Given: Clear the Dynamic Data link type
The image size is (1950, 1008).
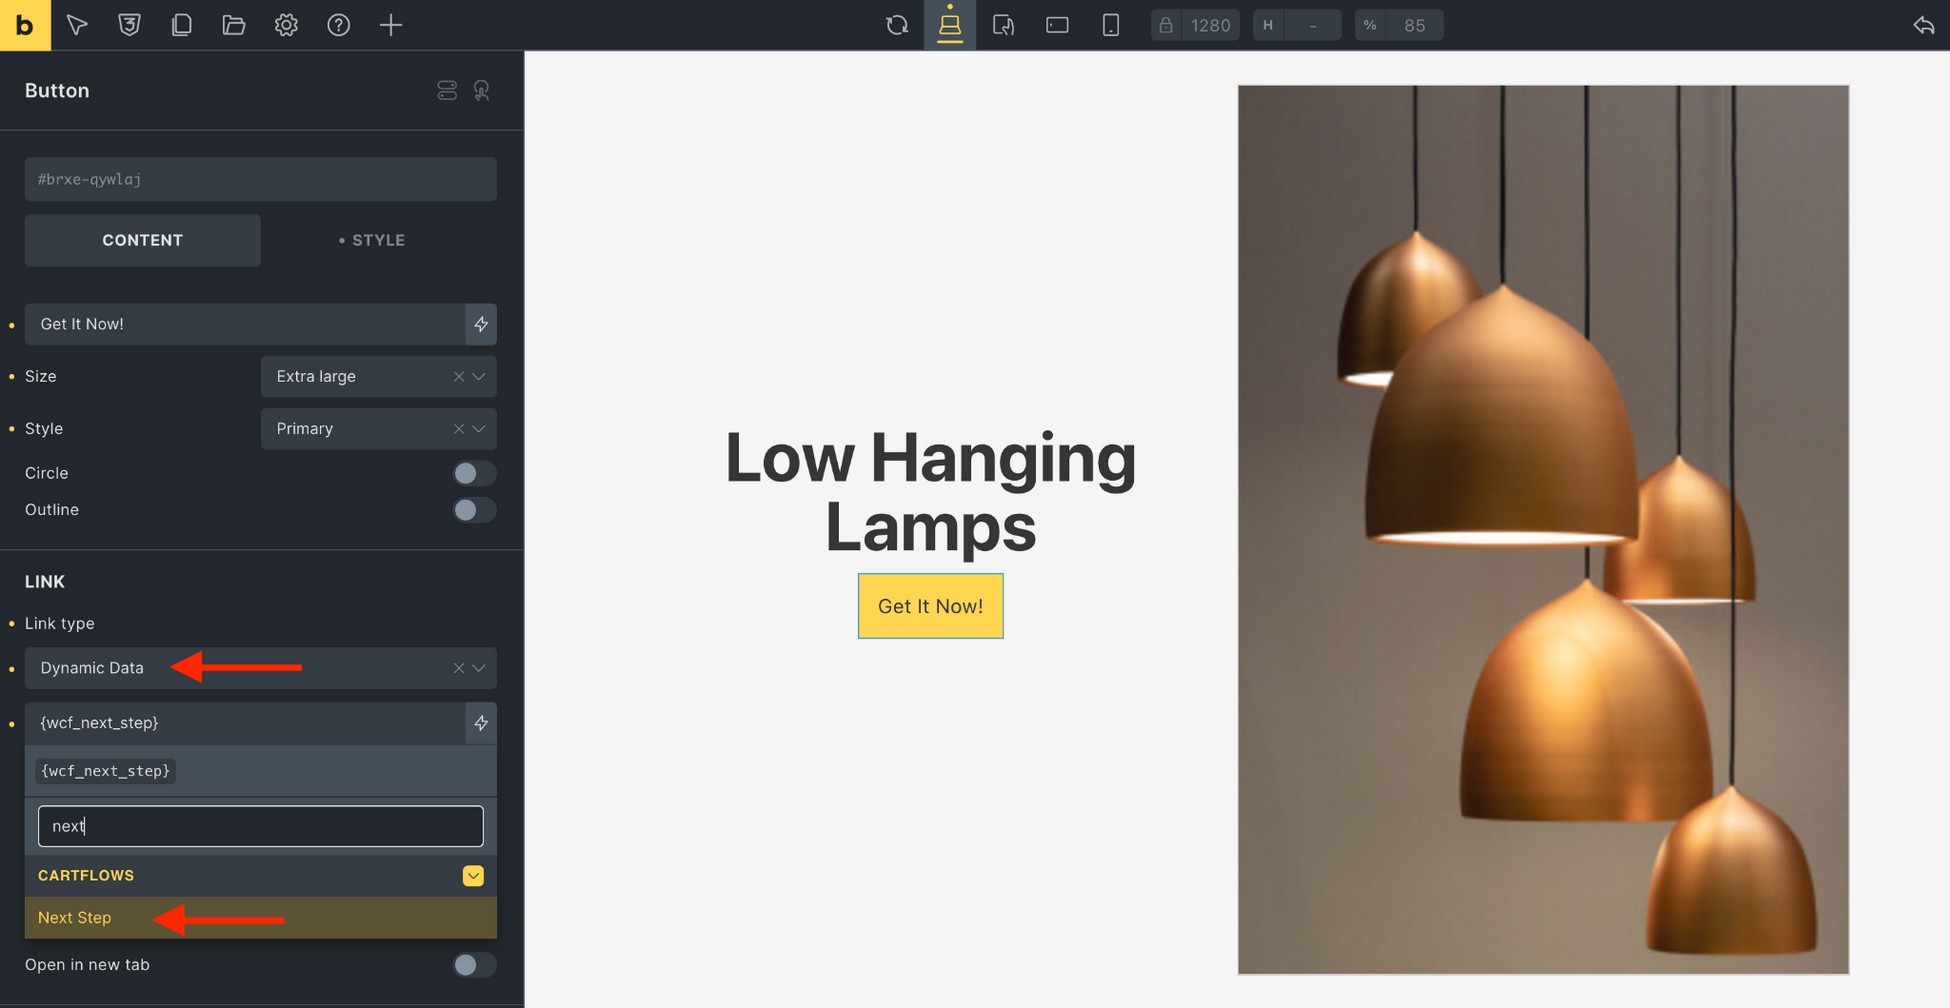Looking at the screenshot, I should (x=458, y=668).
